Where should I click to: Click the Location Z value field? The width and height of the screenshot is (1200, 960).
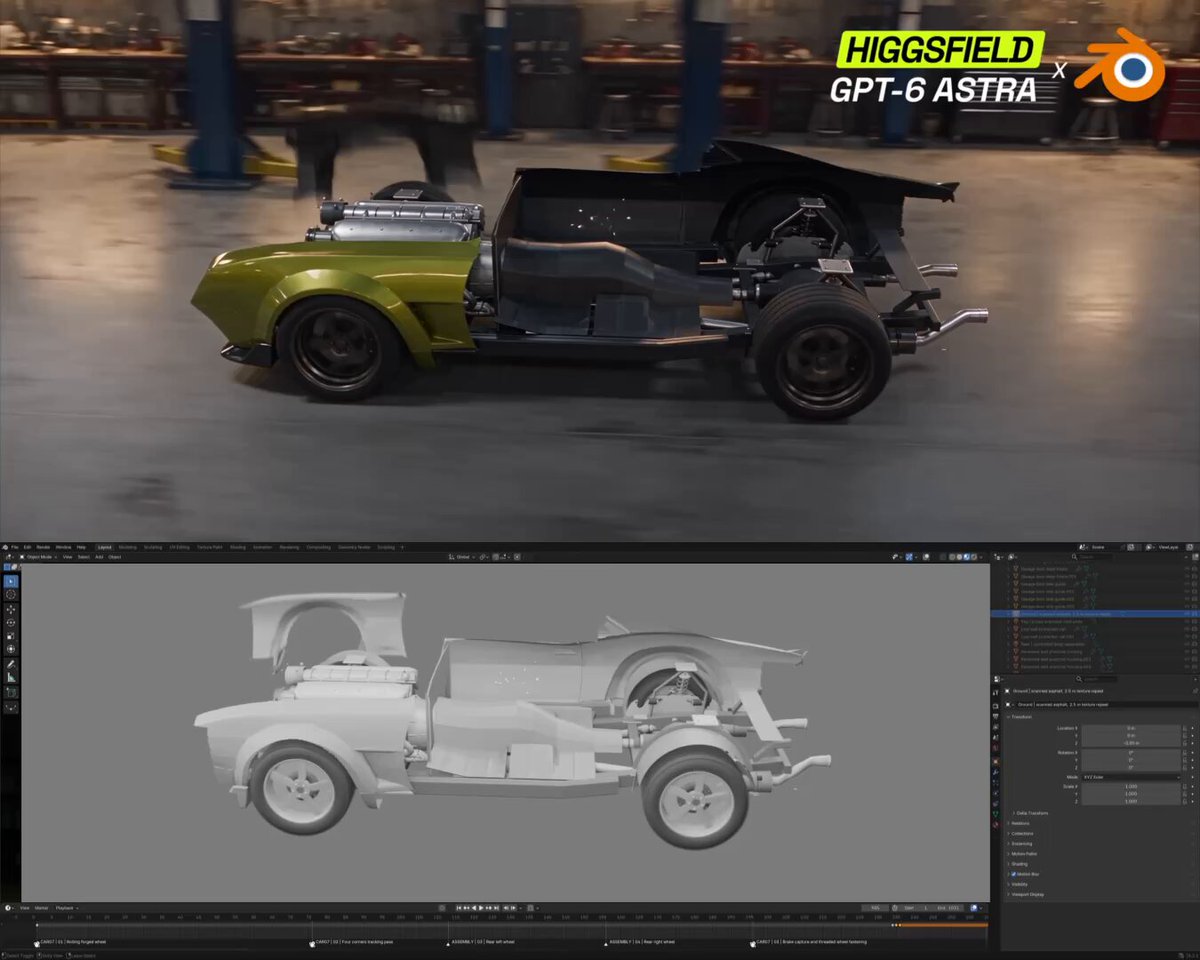pos(1131,743)
